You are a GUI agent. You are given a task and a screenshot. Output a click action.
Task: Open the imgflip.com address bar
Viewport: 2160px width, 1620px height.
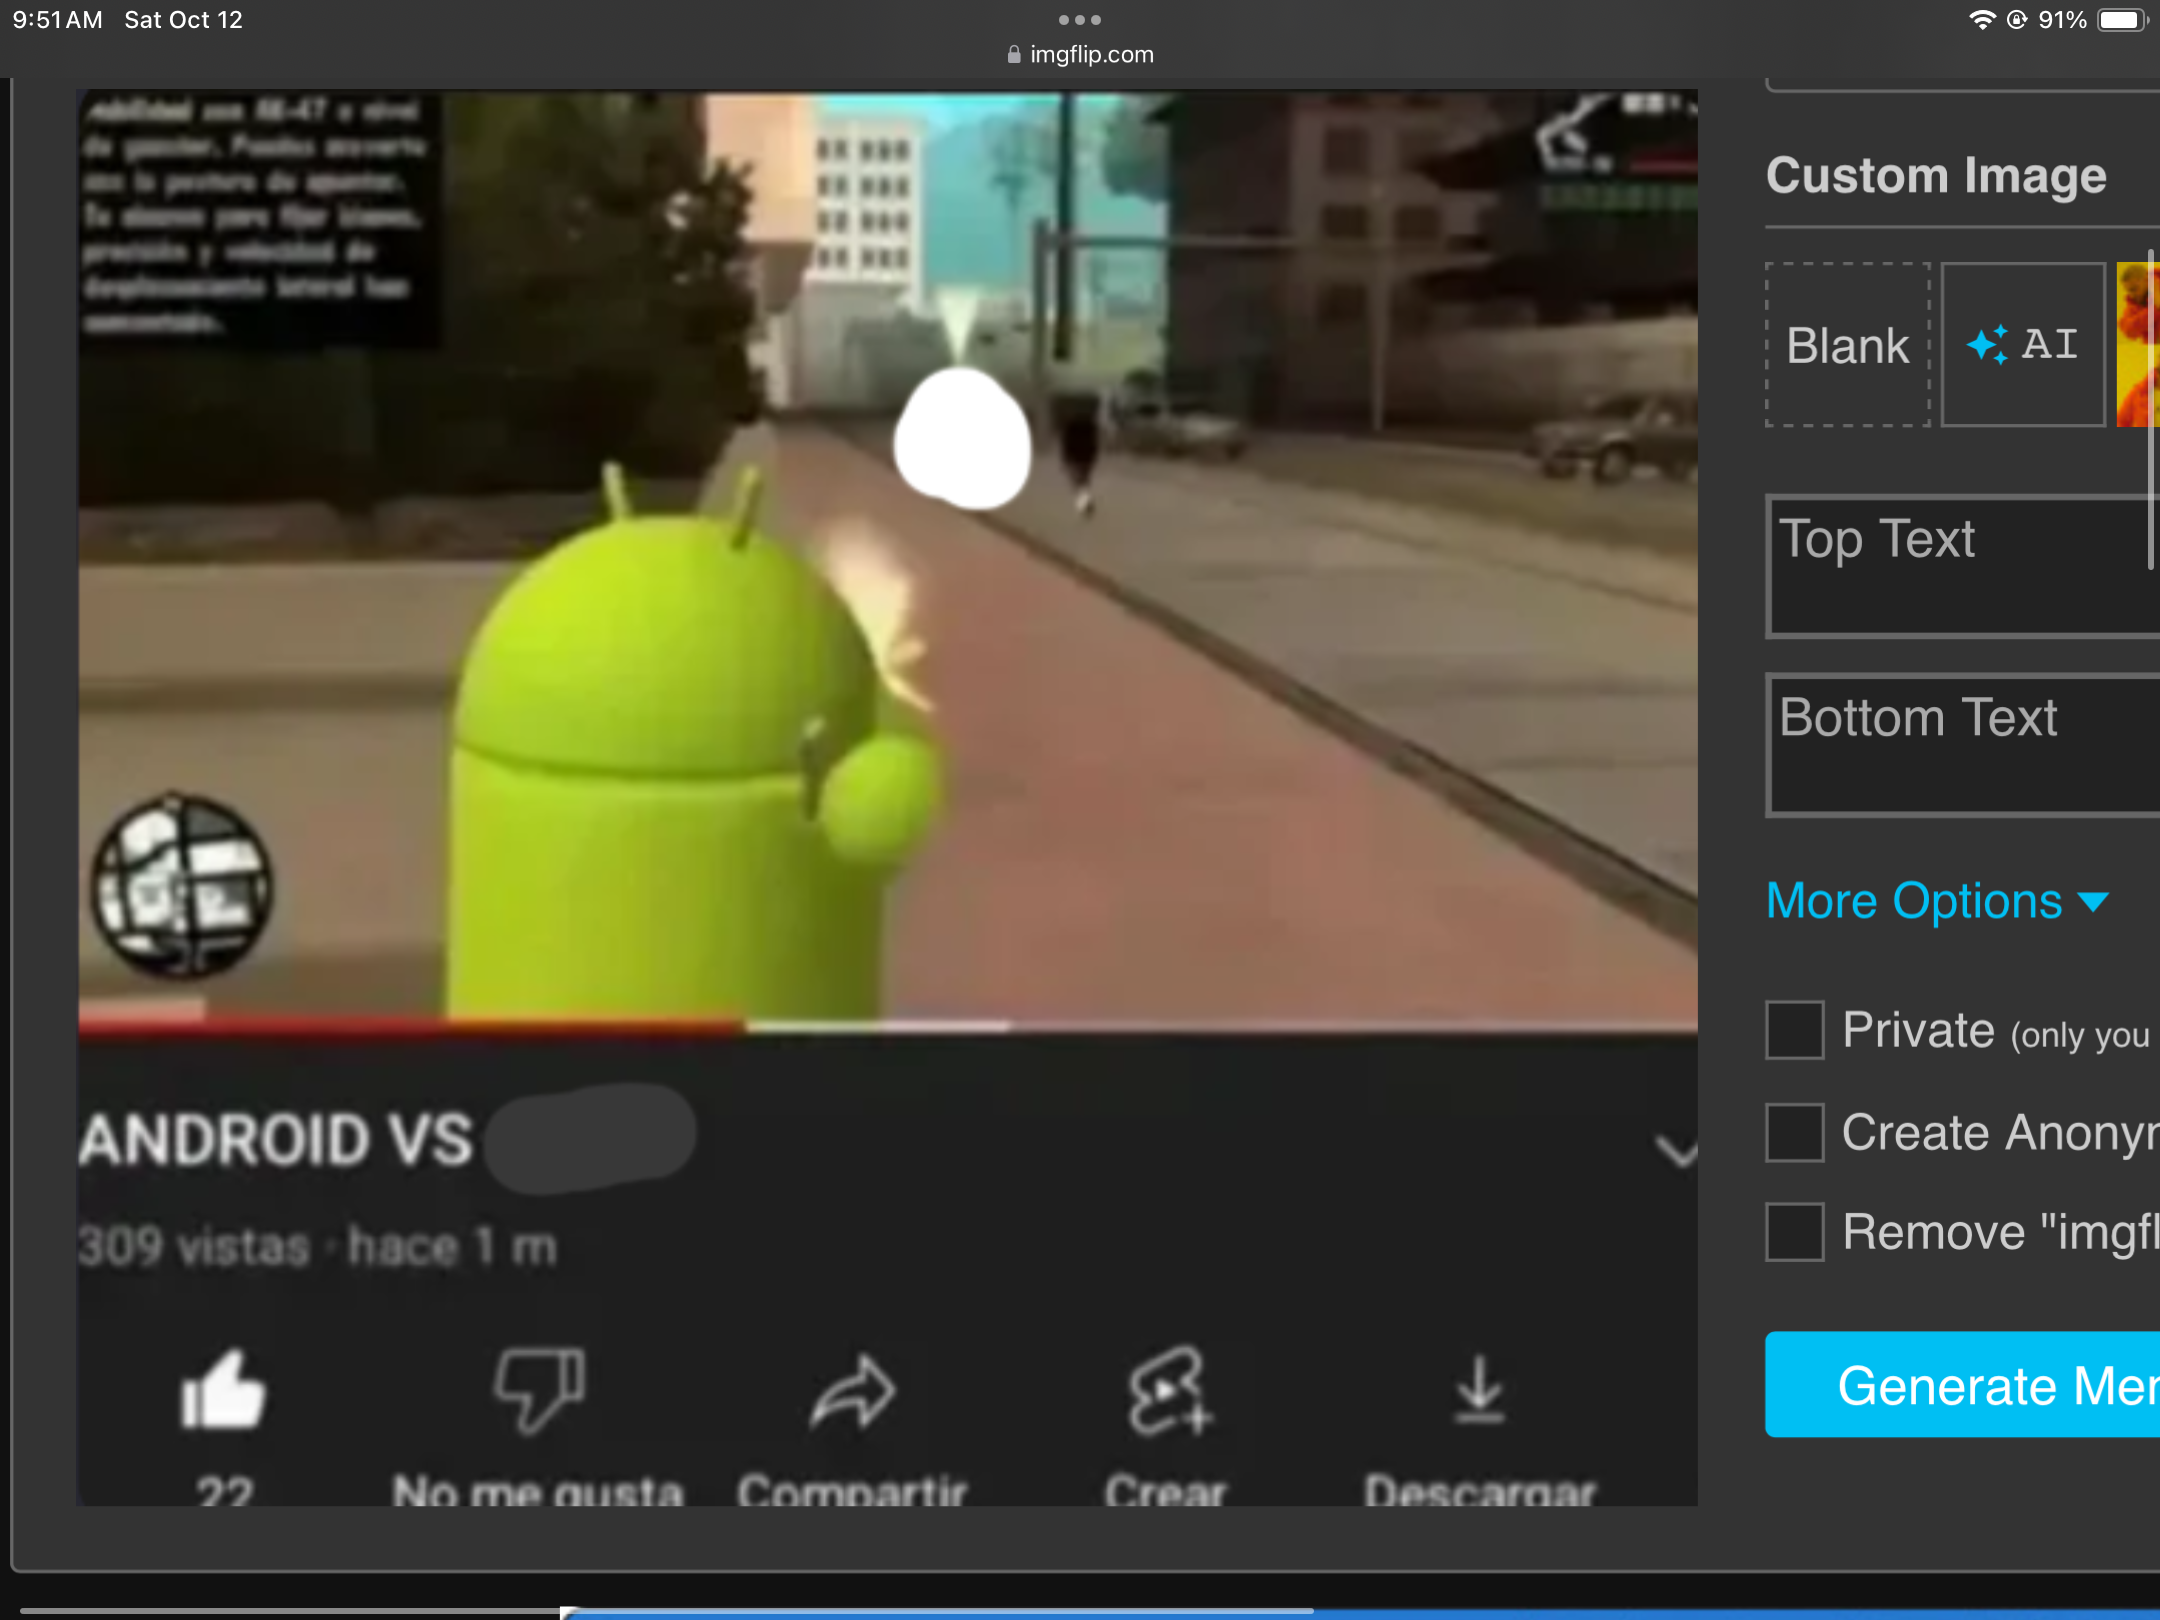point(1078,54)
